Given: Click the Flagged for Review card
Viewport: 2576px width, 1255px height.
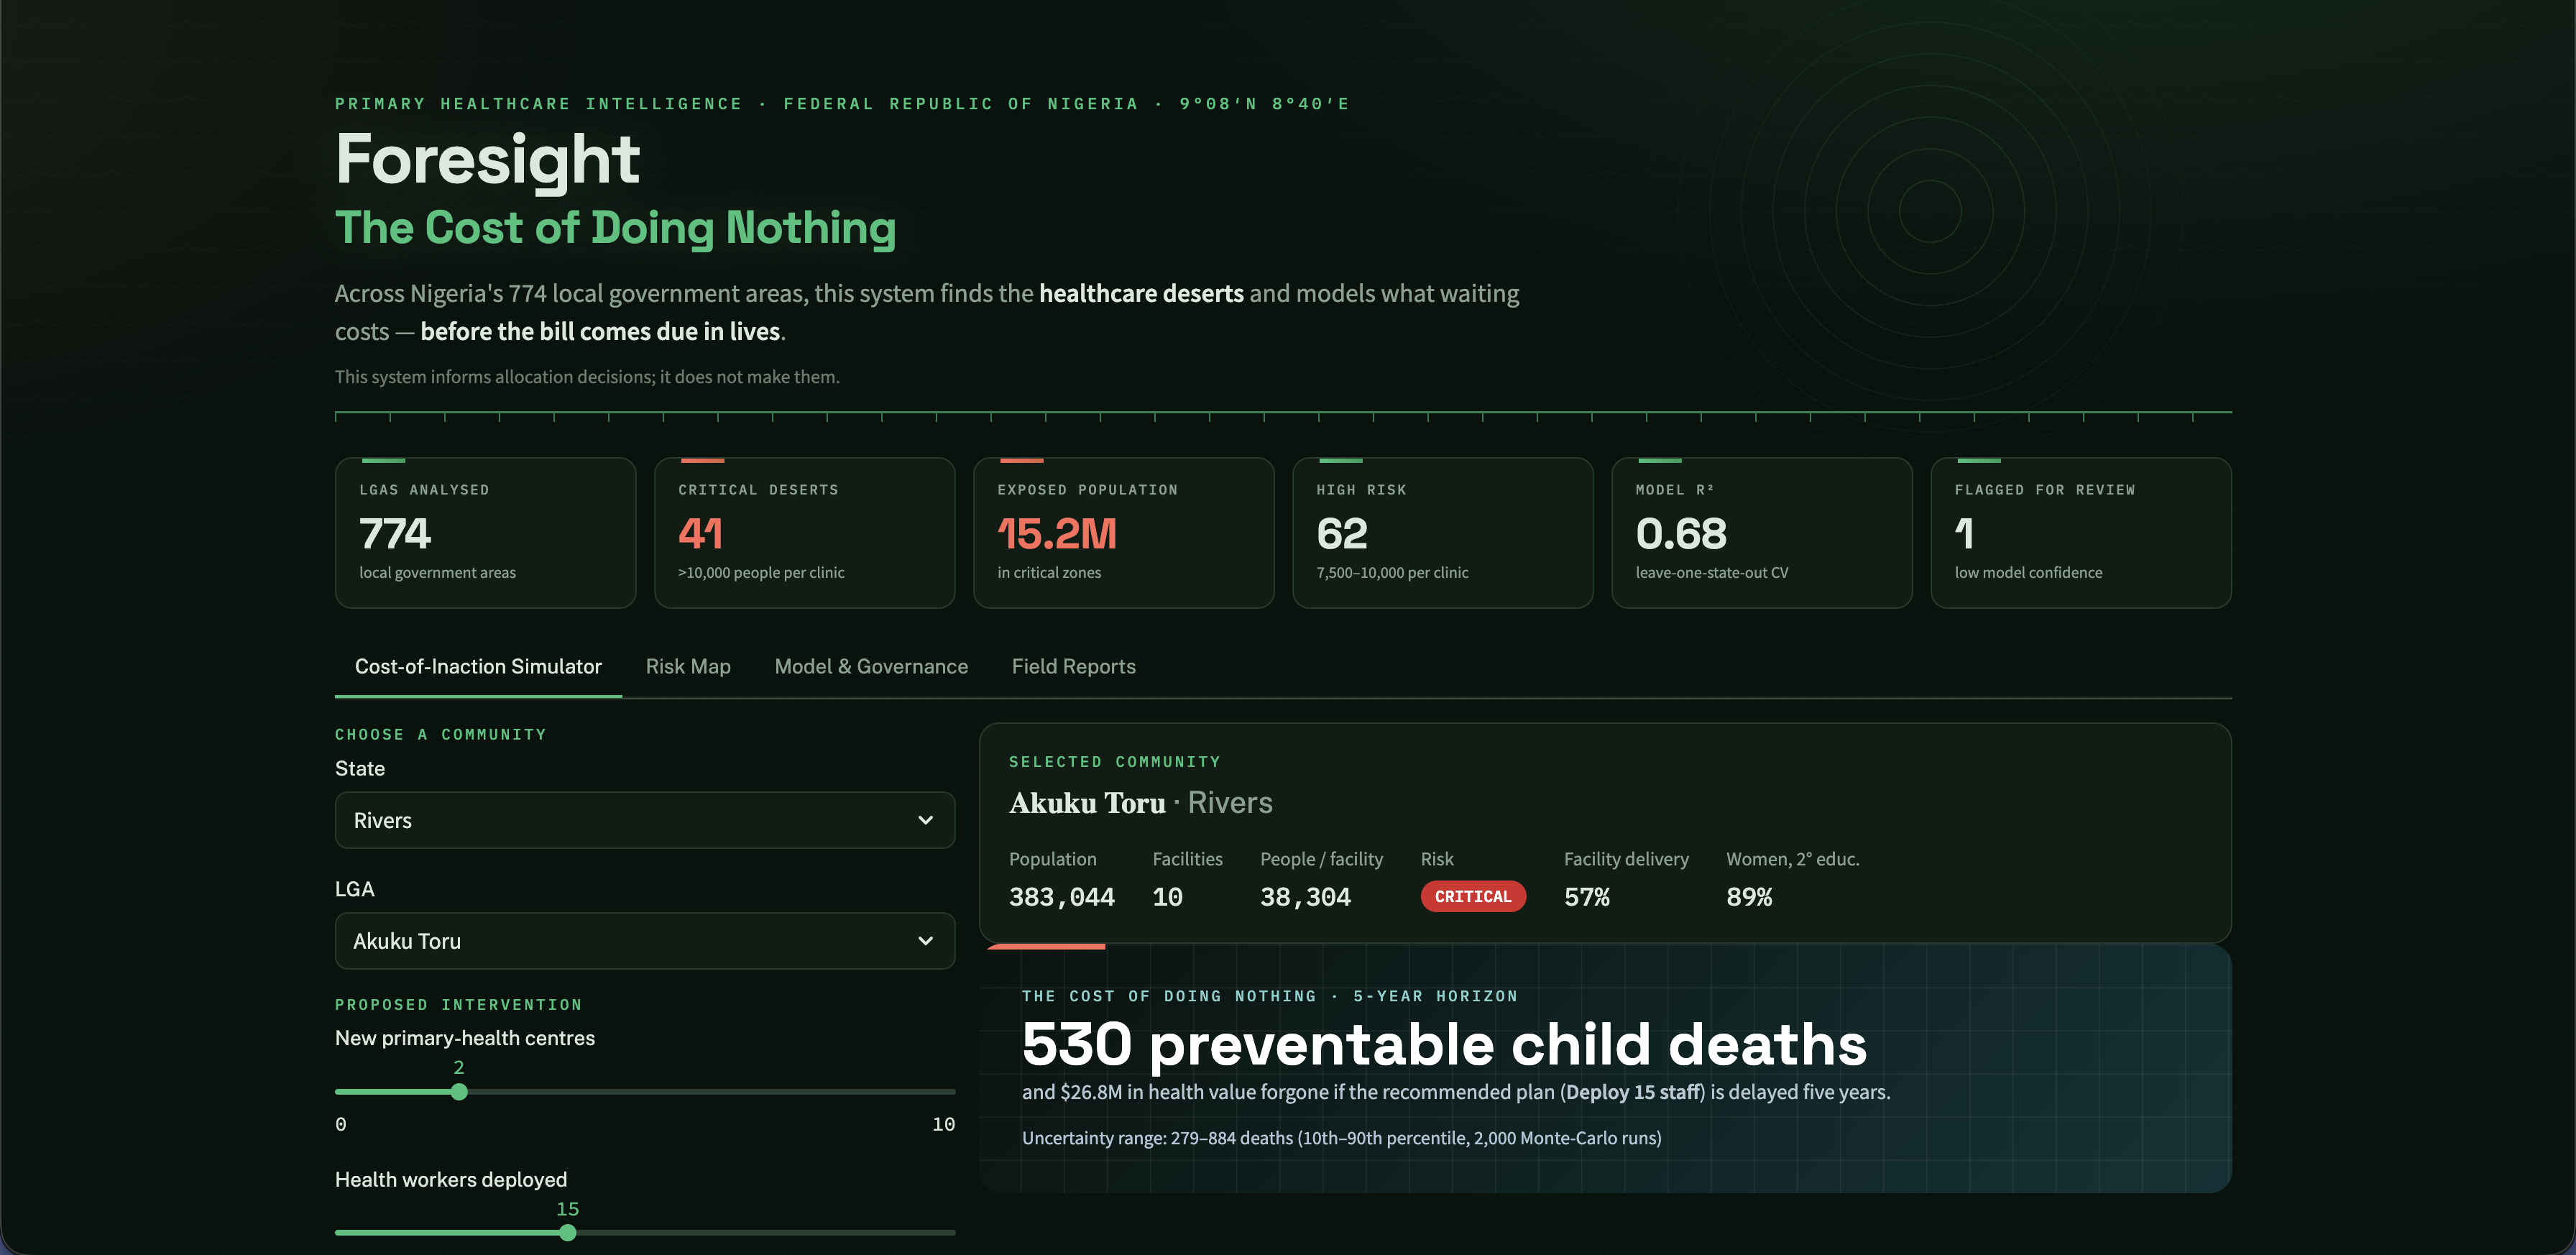Looking at the screenshot, I should click(x=2080, y=532).
